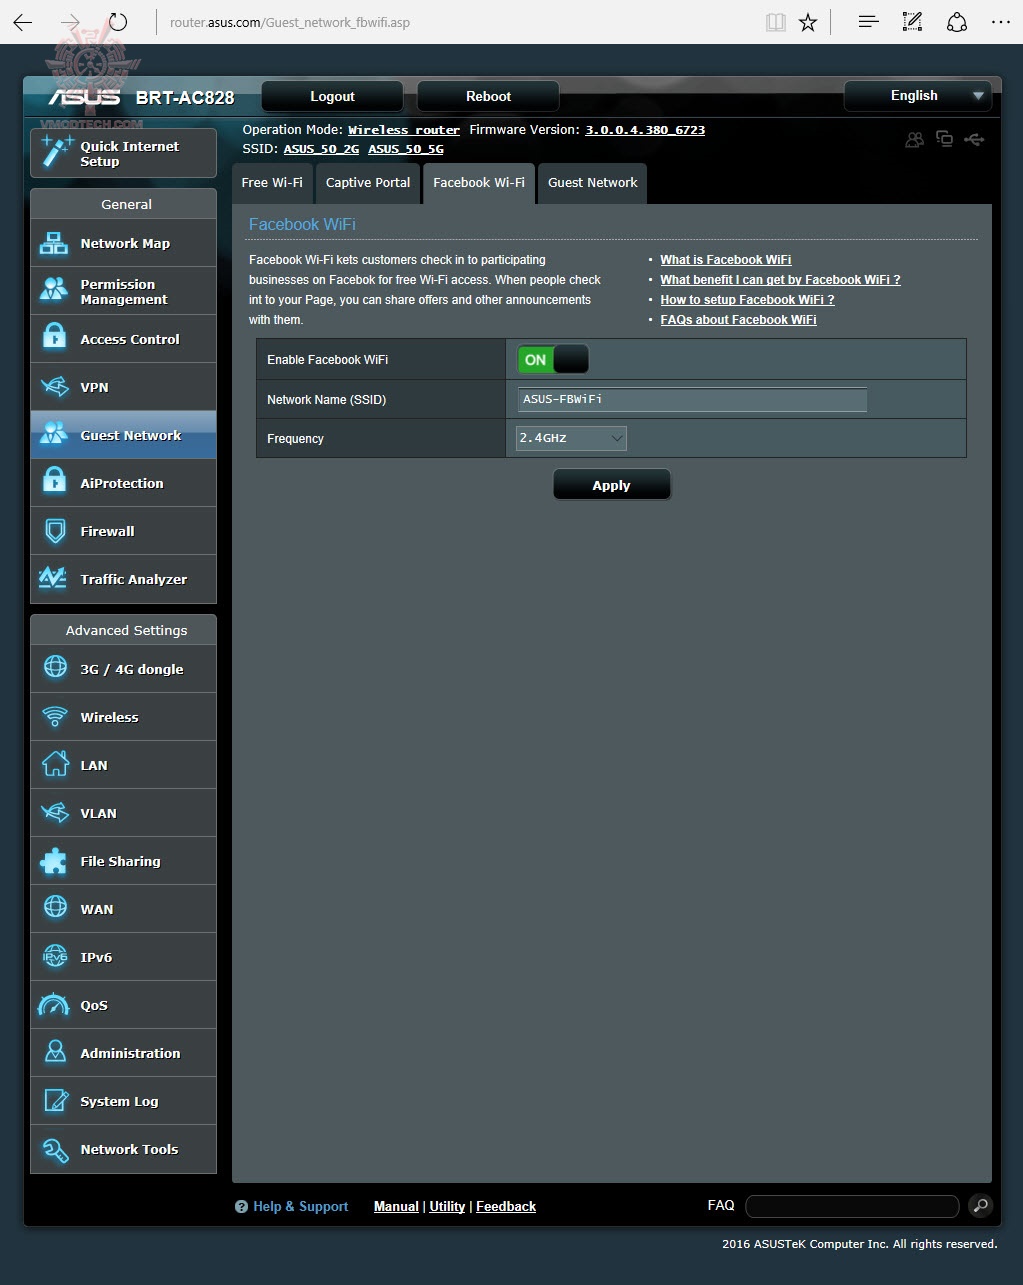Image resolution: width=1023 pixels, height=1285 pixels.
Task: Open 3G / 4G dongle settings
Action: click(x=123, y=669)
